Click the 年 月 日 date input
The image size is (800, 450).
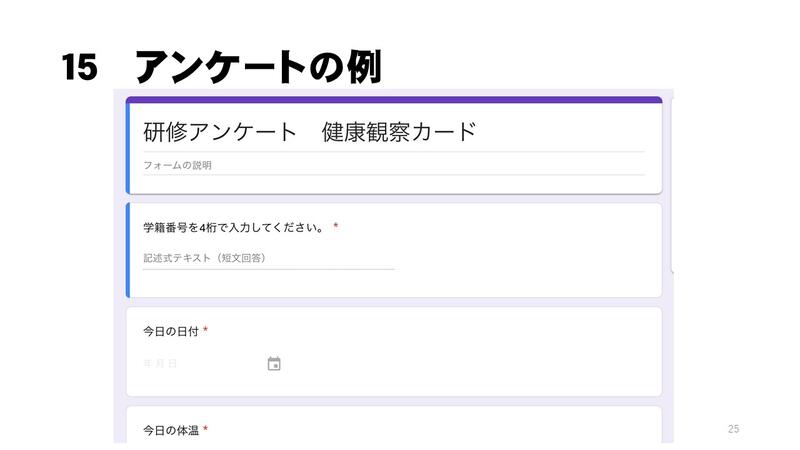point(160,364)
